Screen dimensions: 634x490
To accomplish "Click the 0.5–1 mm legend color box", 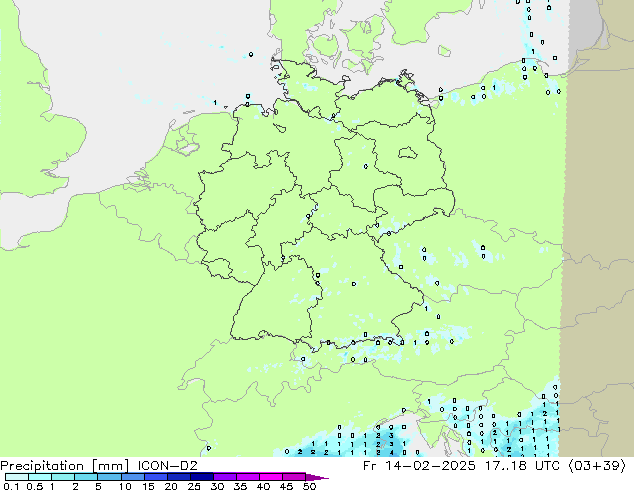I will 40,477.
